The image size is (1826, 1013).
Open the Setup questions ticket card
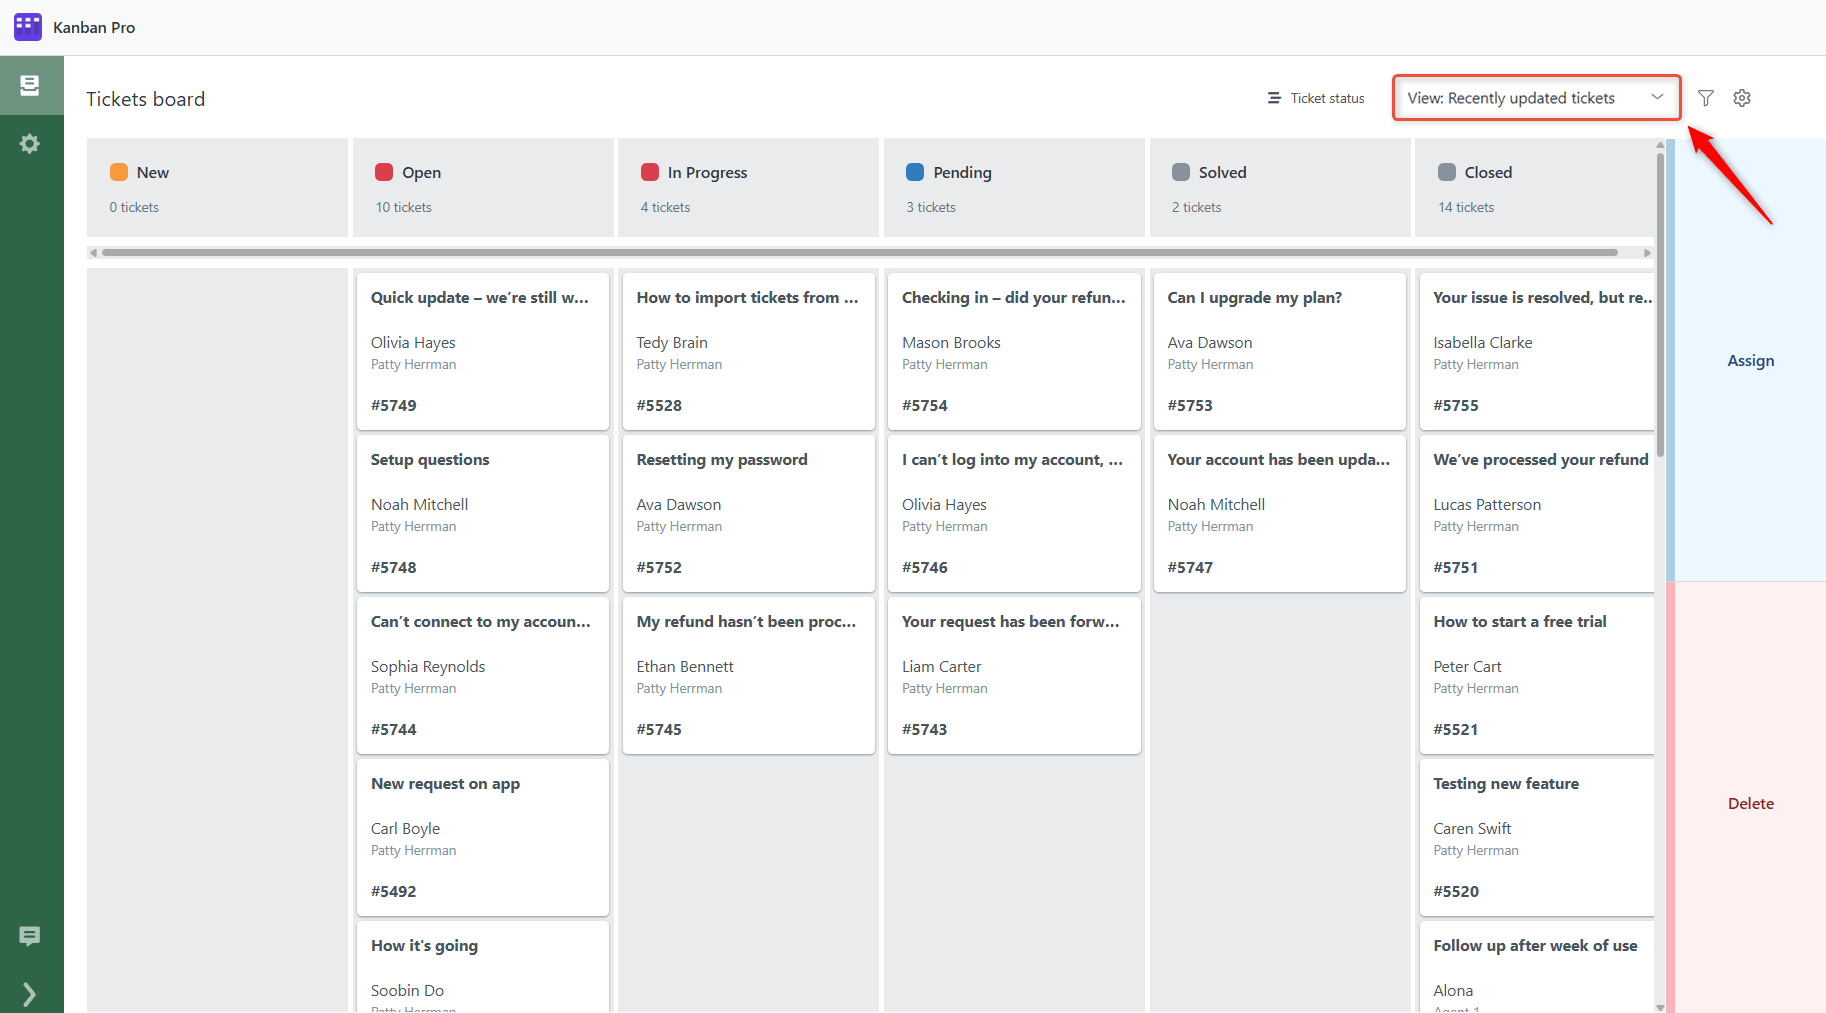click(x=482, y=513)
